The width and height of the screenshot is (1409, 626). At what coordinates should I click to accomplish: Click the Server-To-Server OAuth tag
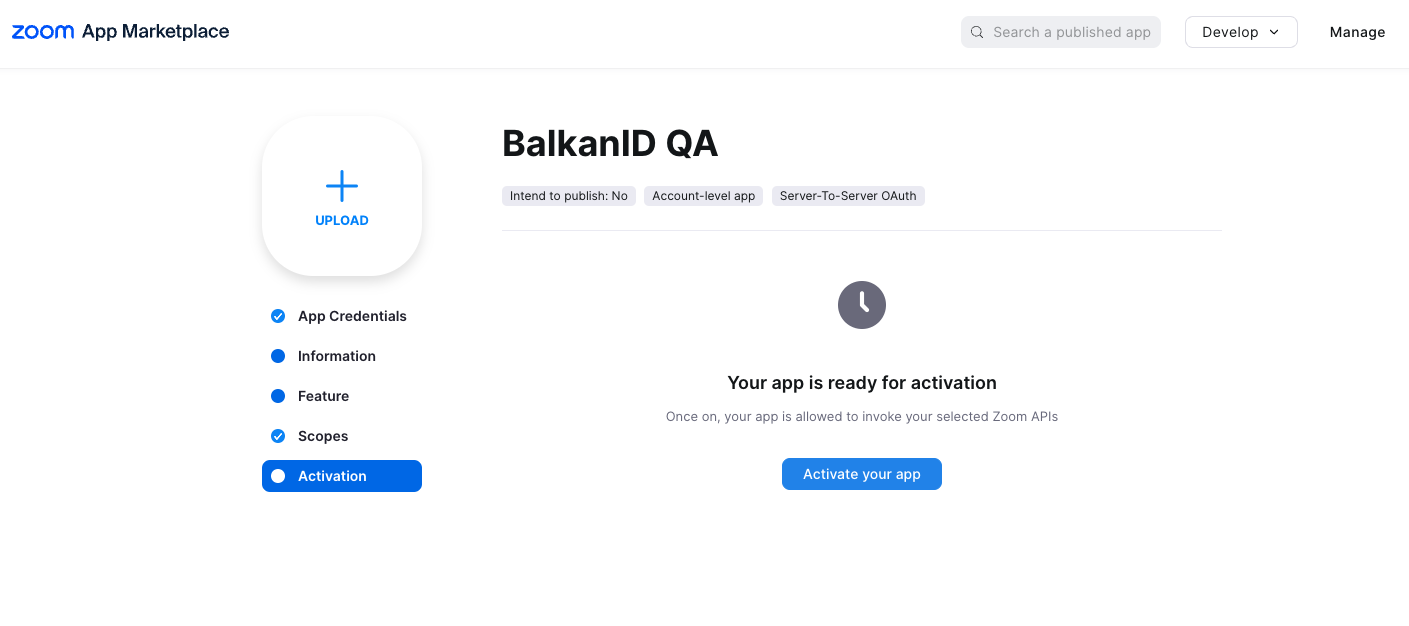click(848, 196)
